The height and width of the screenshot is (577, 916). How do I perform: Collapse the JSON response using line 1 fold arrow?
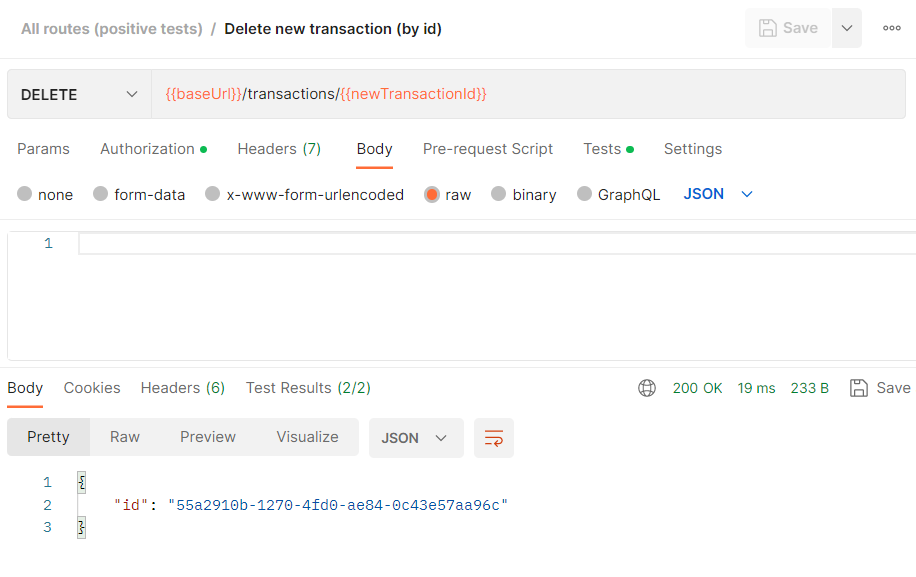(x=80, y=482)
